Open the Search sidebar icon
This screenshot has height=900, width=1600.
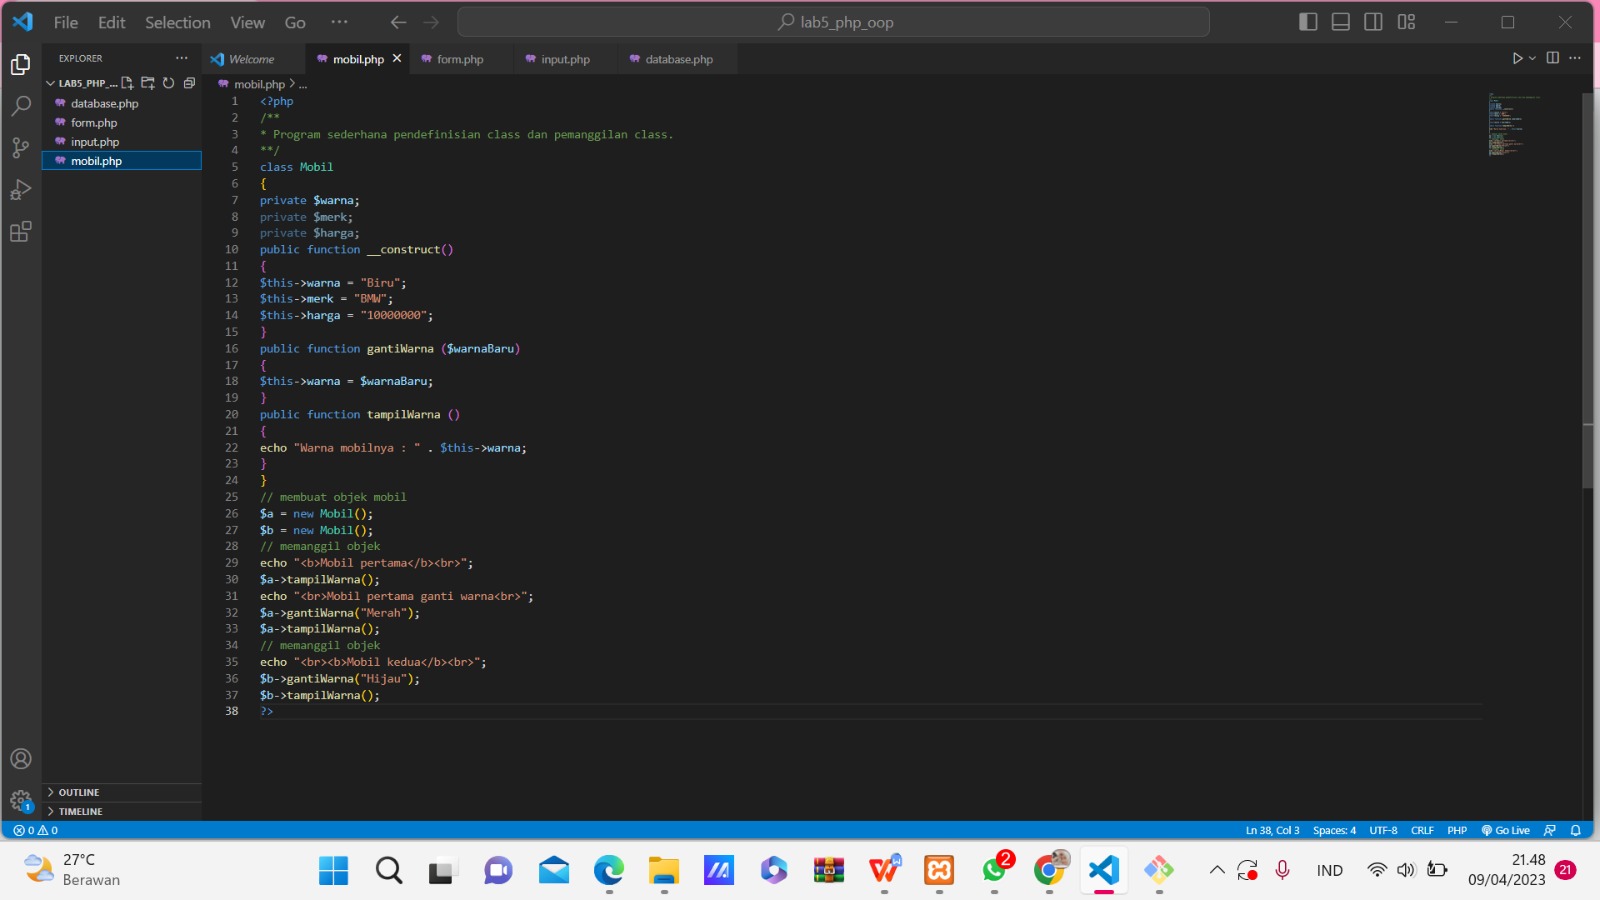pos(21,105)
